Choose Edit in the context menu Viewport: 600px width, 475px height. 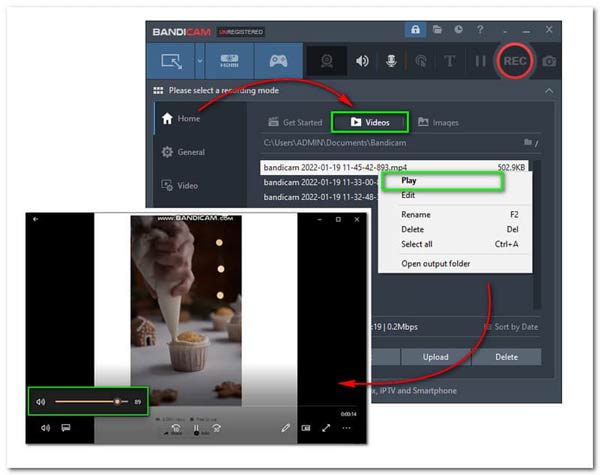pos(455,195)
